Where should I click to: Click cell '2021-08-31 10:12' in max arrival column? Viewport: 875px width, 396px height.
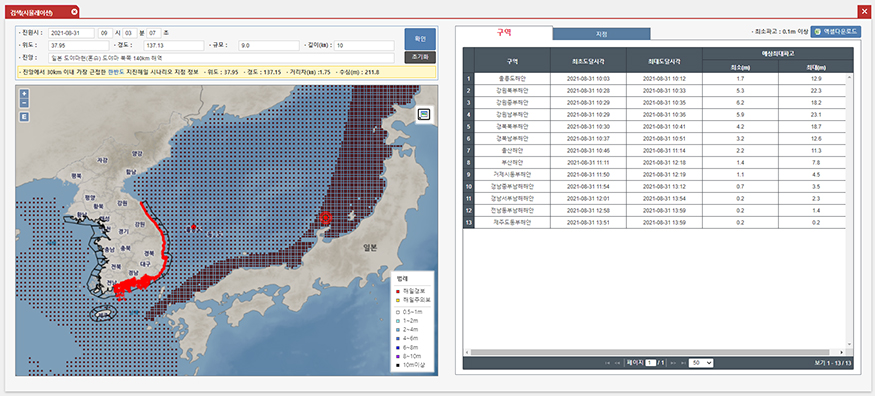(x=665, y=79)
